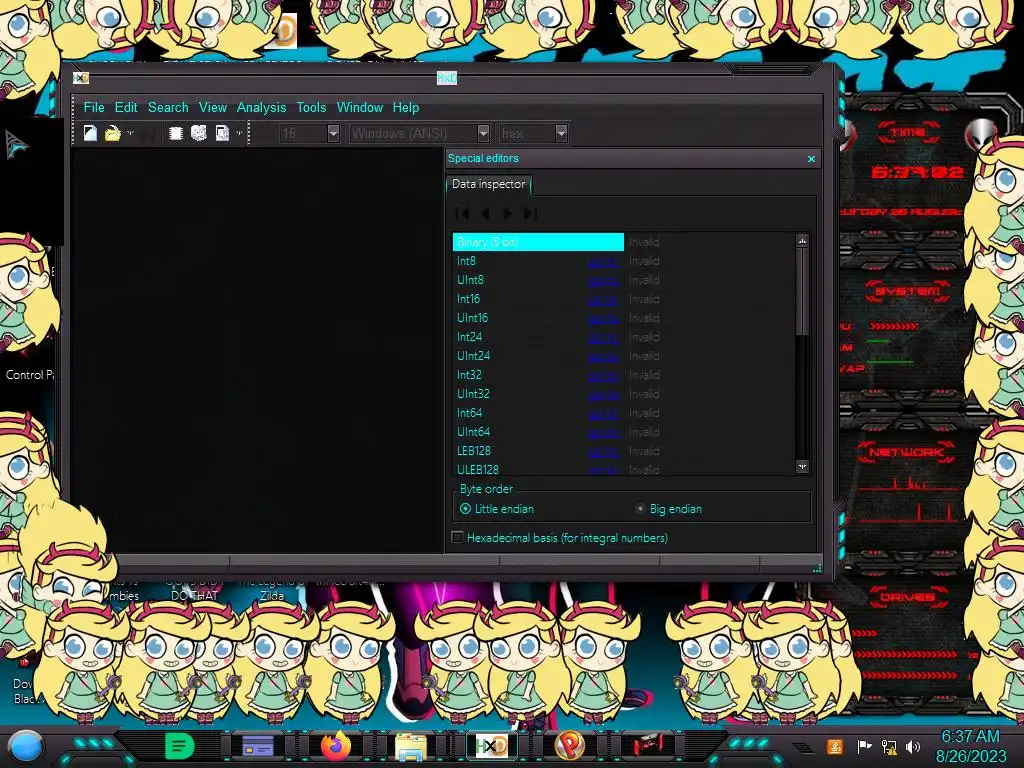Click the HxD taskbar button
The image size is (1024, 768).
tap(491, 746)
